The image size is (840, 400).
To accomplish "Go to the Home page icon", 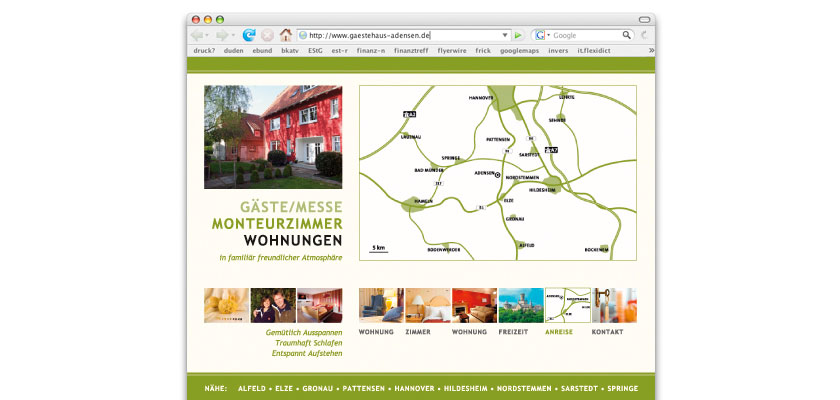I will (x=286, y=35).
